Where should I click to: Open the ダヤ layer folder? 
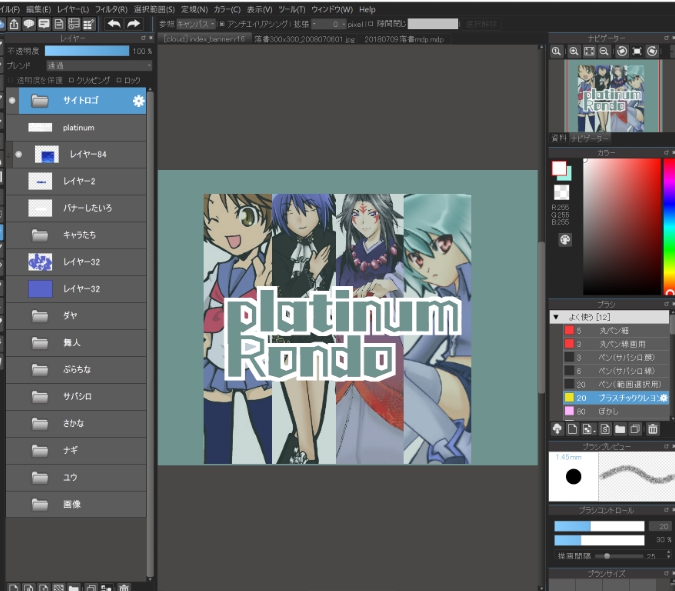point(40,316)
